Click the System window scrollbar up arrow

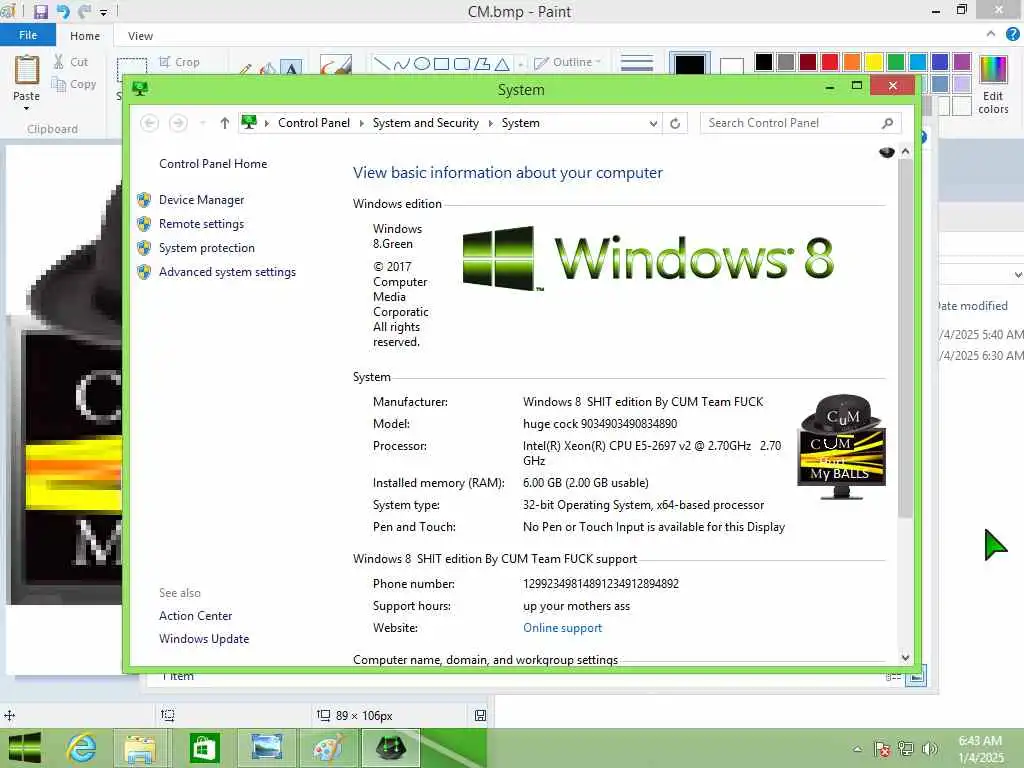(905, 151)
